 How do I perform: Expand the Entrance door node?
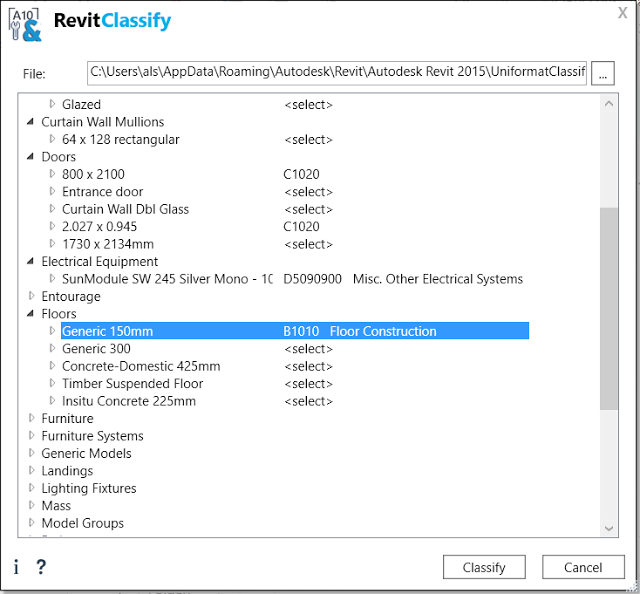click(52, 191)
